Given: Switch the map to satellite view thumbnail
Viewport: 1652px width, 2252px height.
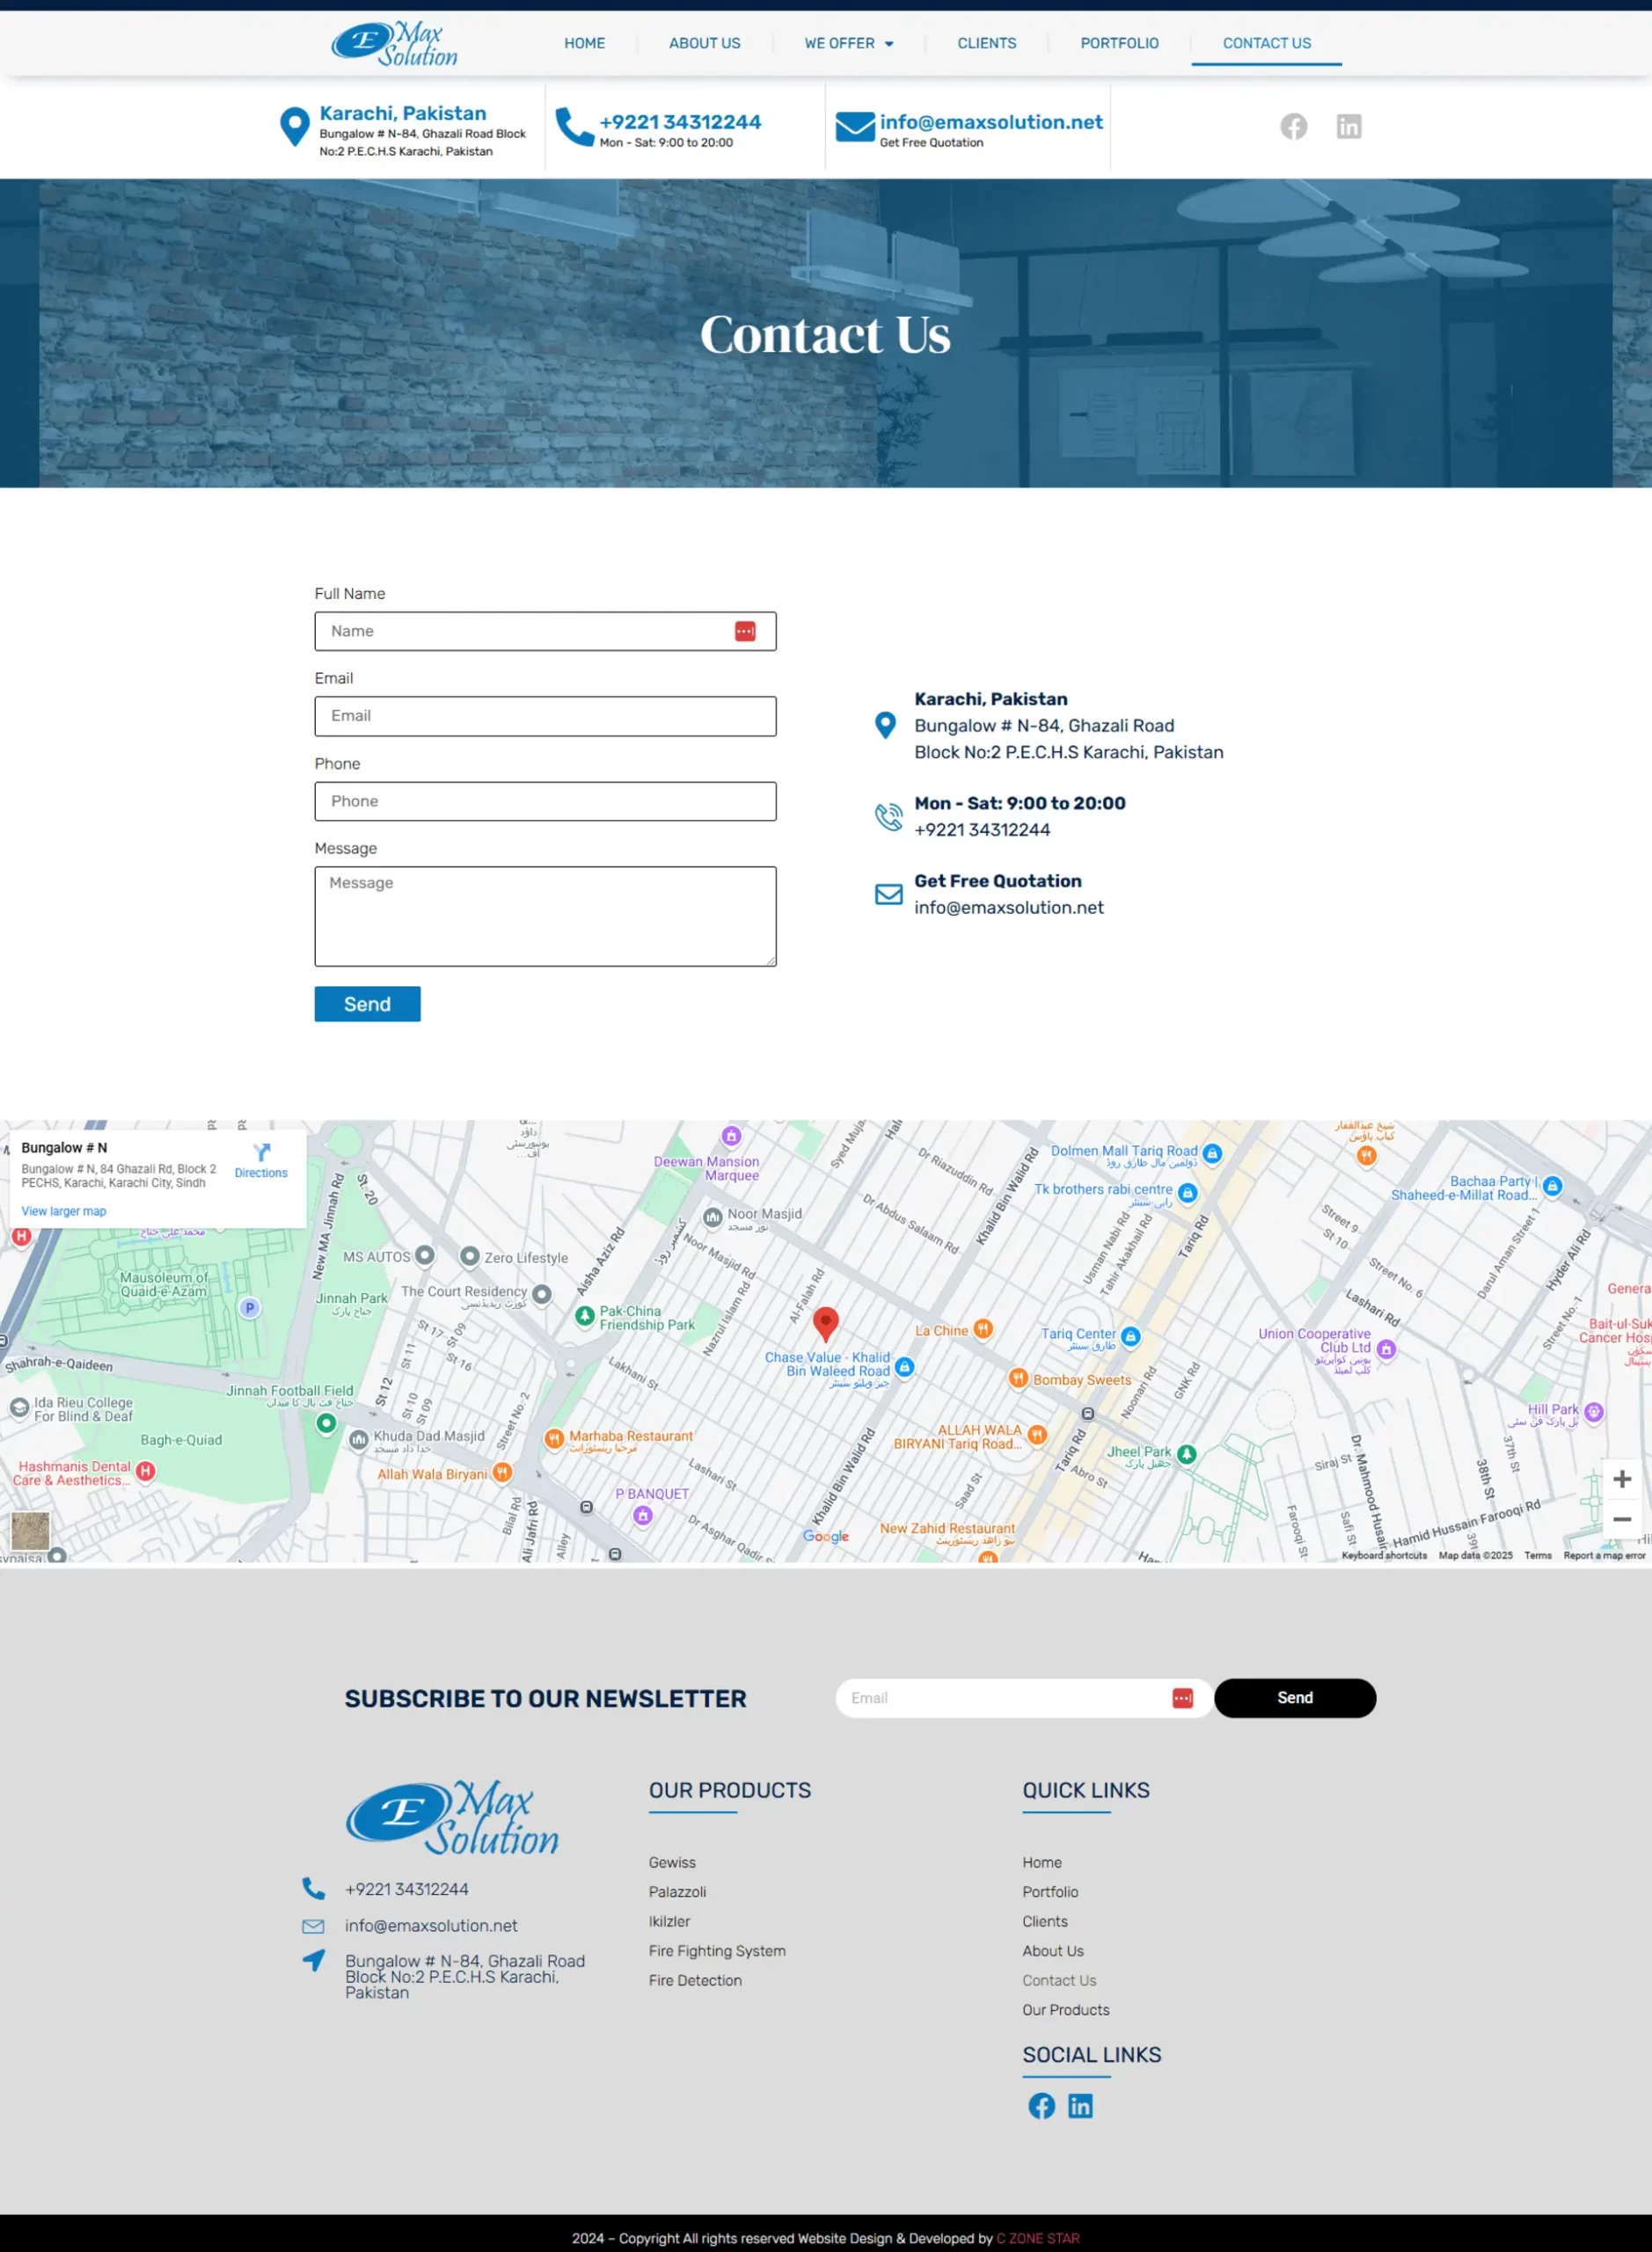Looking at the screenshot, I should coord(30,1530).
